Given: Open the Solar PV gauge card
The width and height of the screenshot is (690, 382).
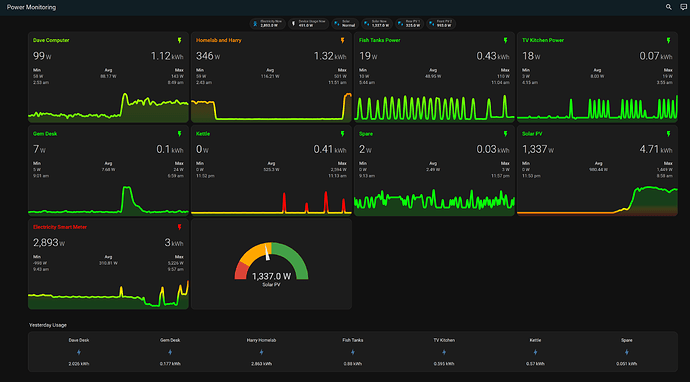Looking at the screenshot, I should click(x=272, y=264).
